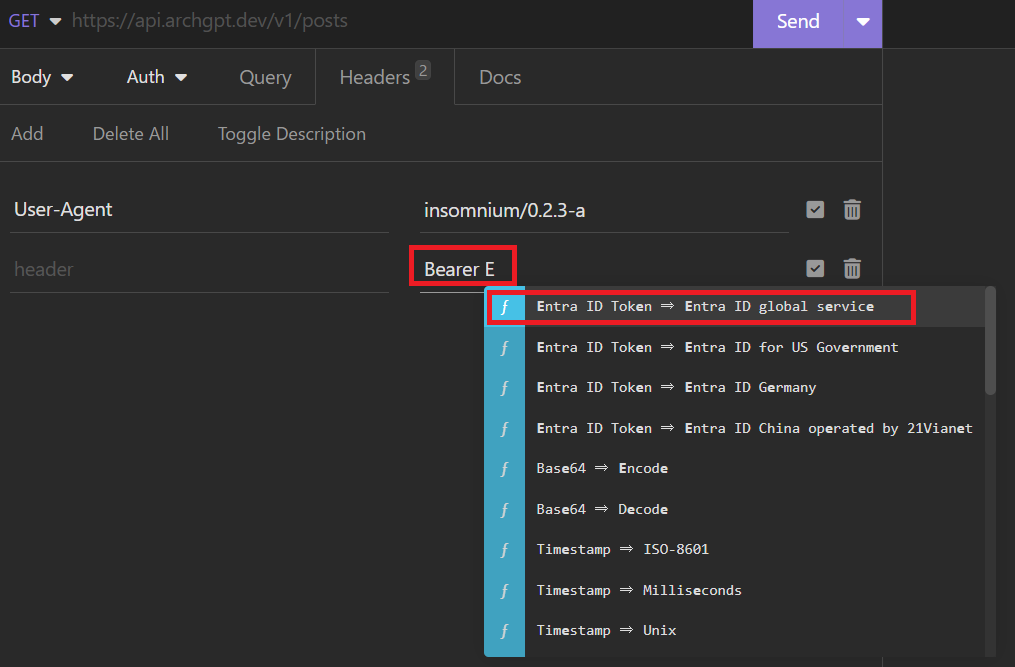The height and width of the screenshot is (667, 1015).
Task: Click the request URL field
Action: pyautogui.click(x=408, y=21)
